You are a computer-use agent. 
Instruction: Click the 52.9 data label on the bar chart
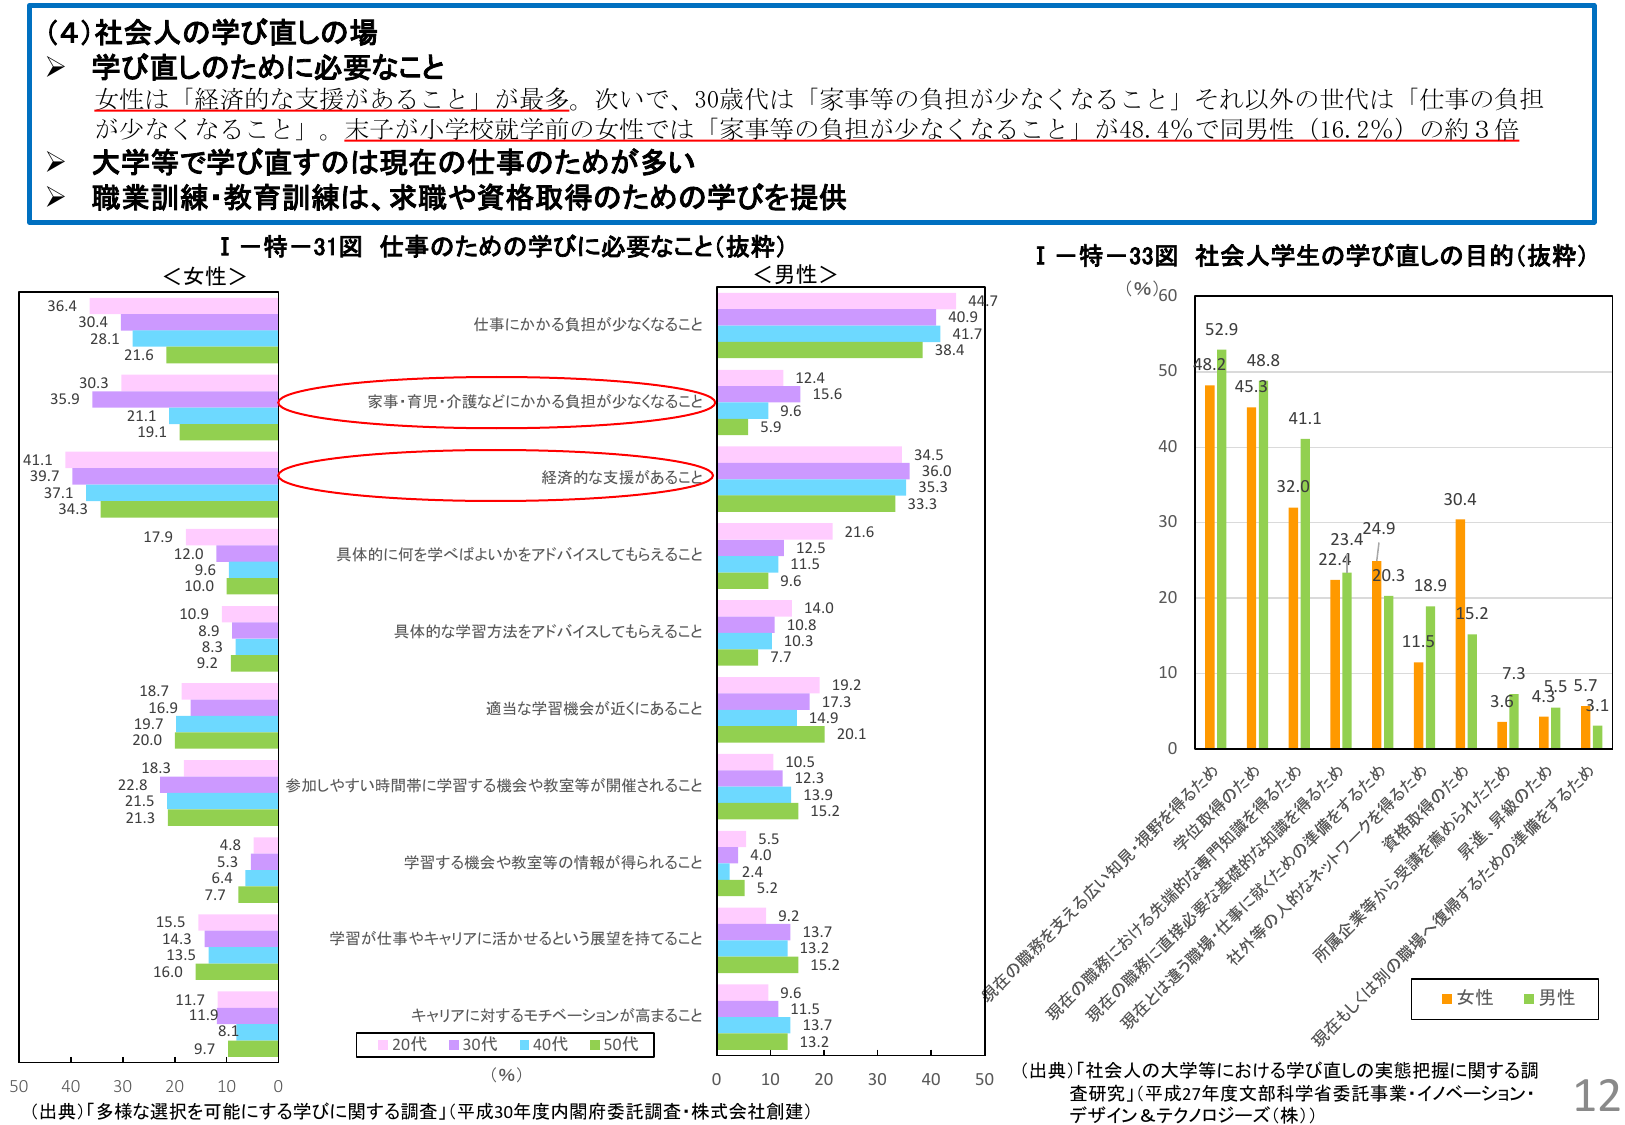1221,330
